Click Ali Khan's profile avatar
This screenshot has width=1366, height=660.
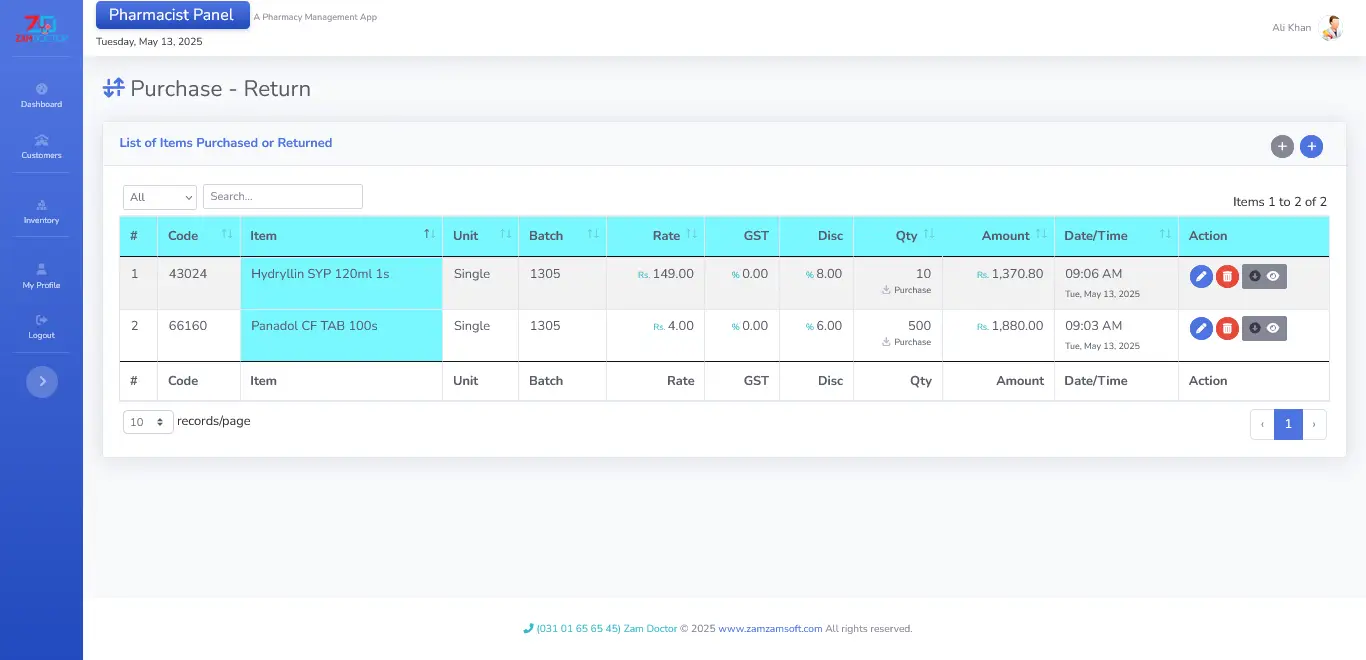pyautogui.click(x=1330, y=28)
